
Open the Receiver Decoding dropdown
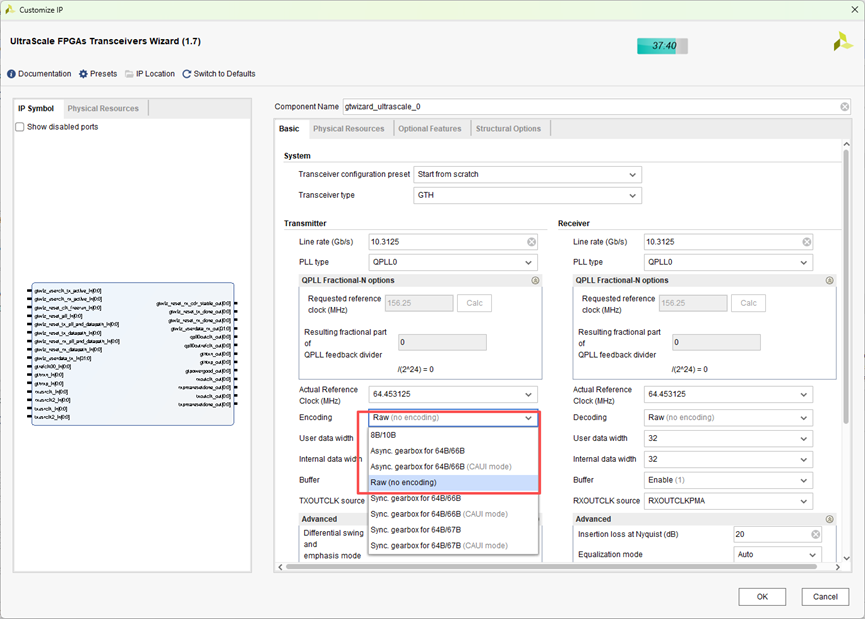click(x=728, y=418)
